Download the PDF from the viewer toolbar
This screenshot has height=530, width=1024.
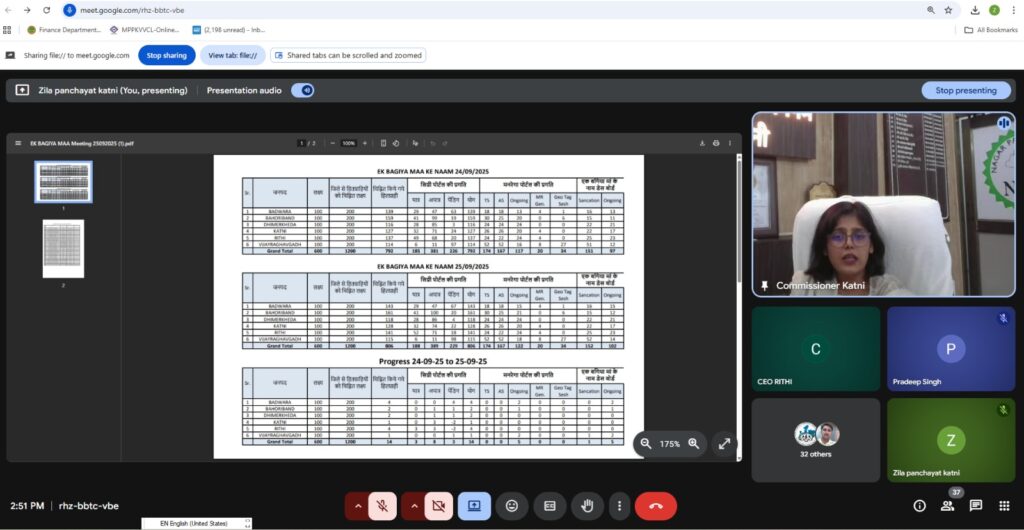coord(698,143)
